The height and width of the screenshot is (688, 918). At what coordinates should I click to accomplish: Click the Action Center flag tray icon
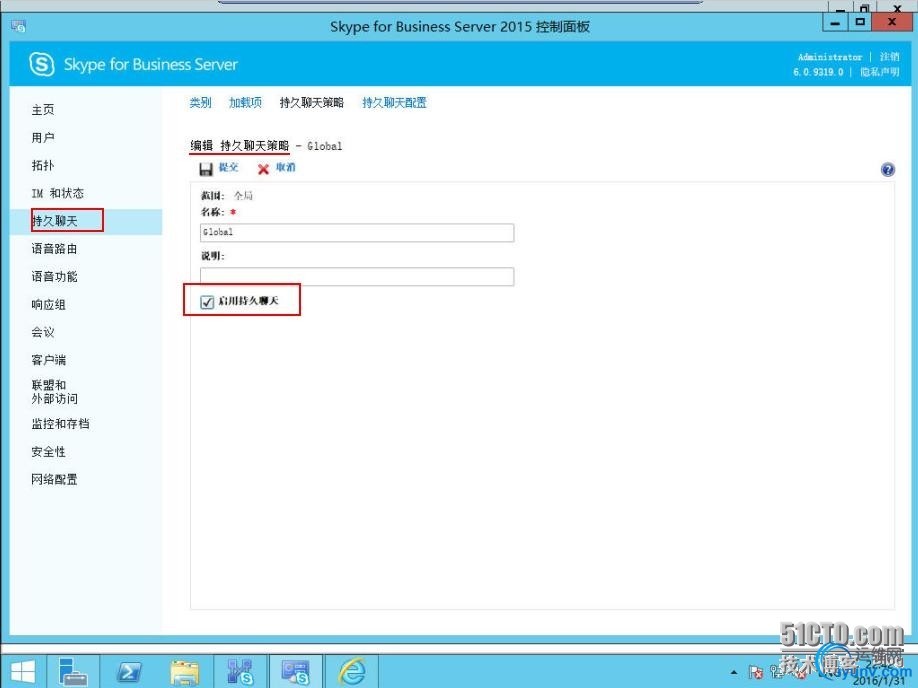coord(756,672)
